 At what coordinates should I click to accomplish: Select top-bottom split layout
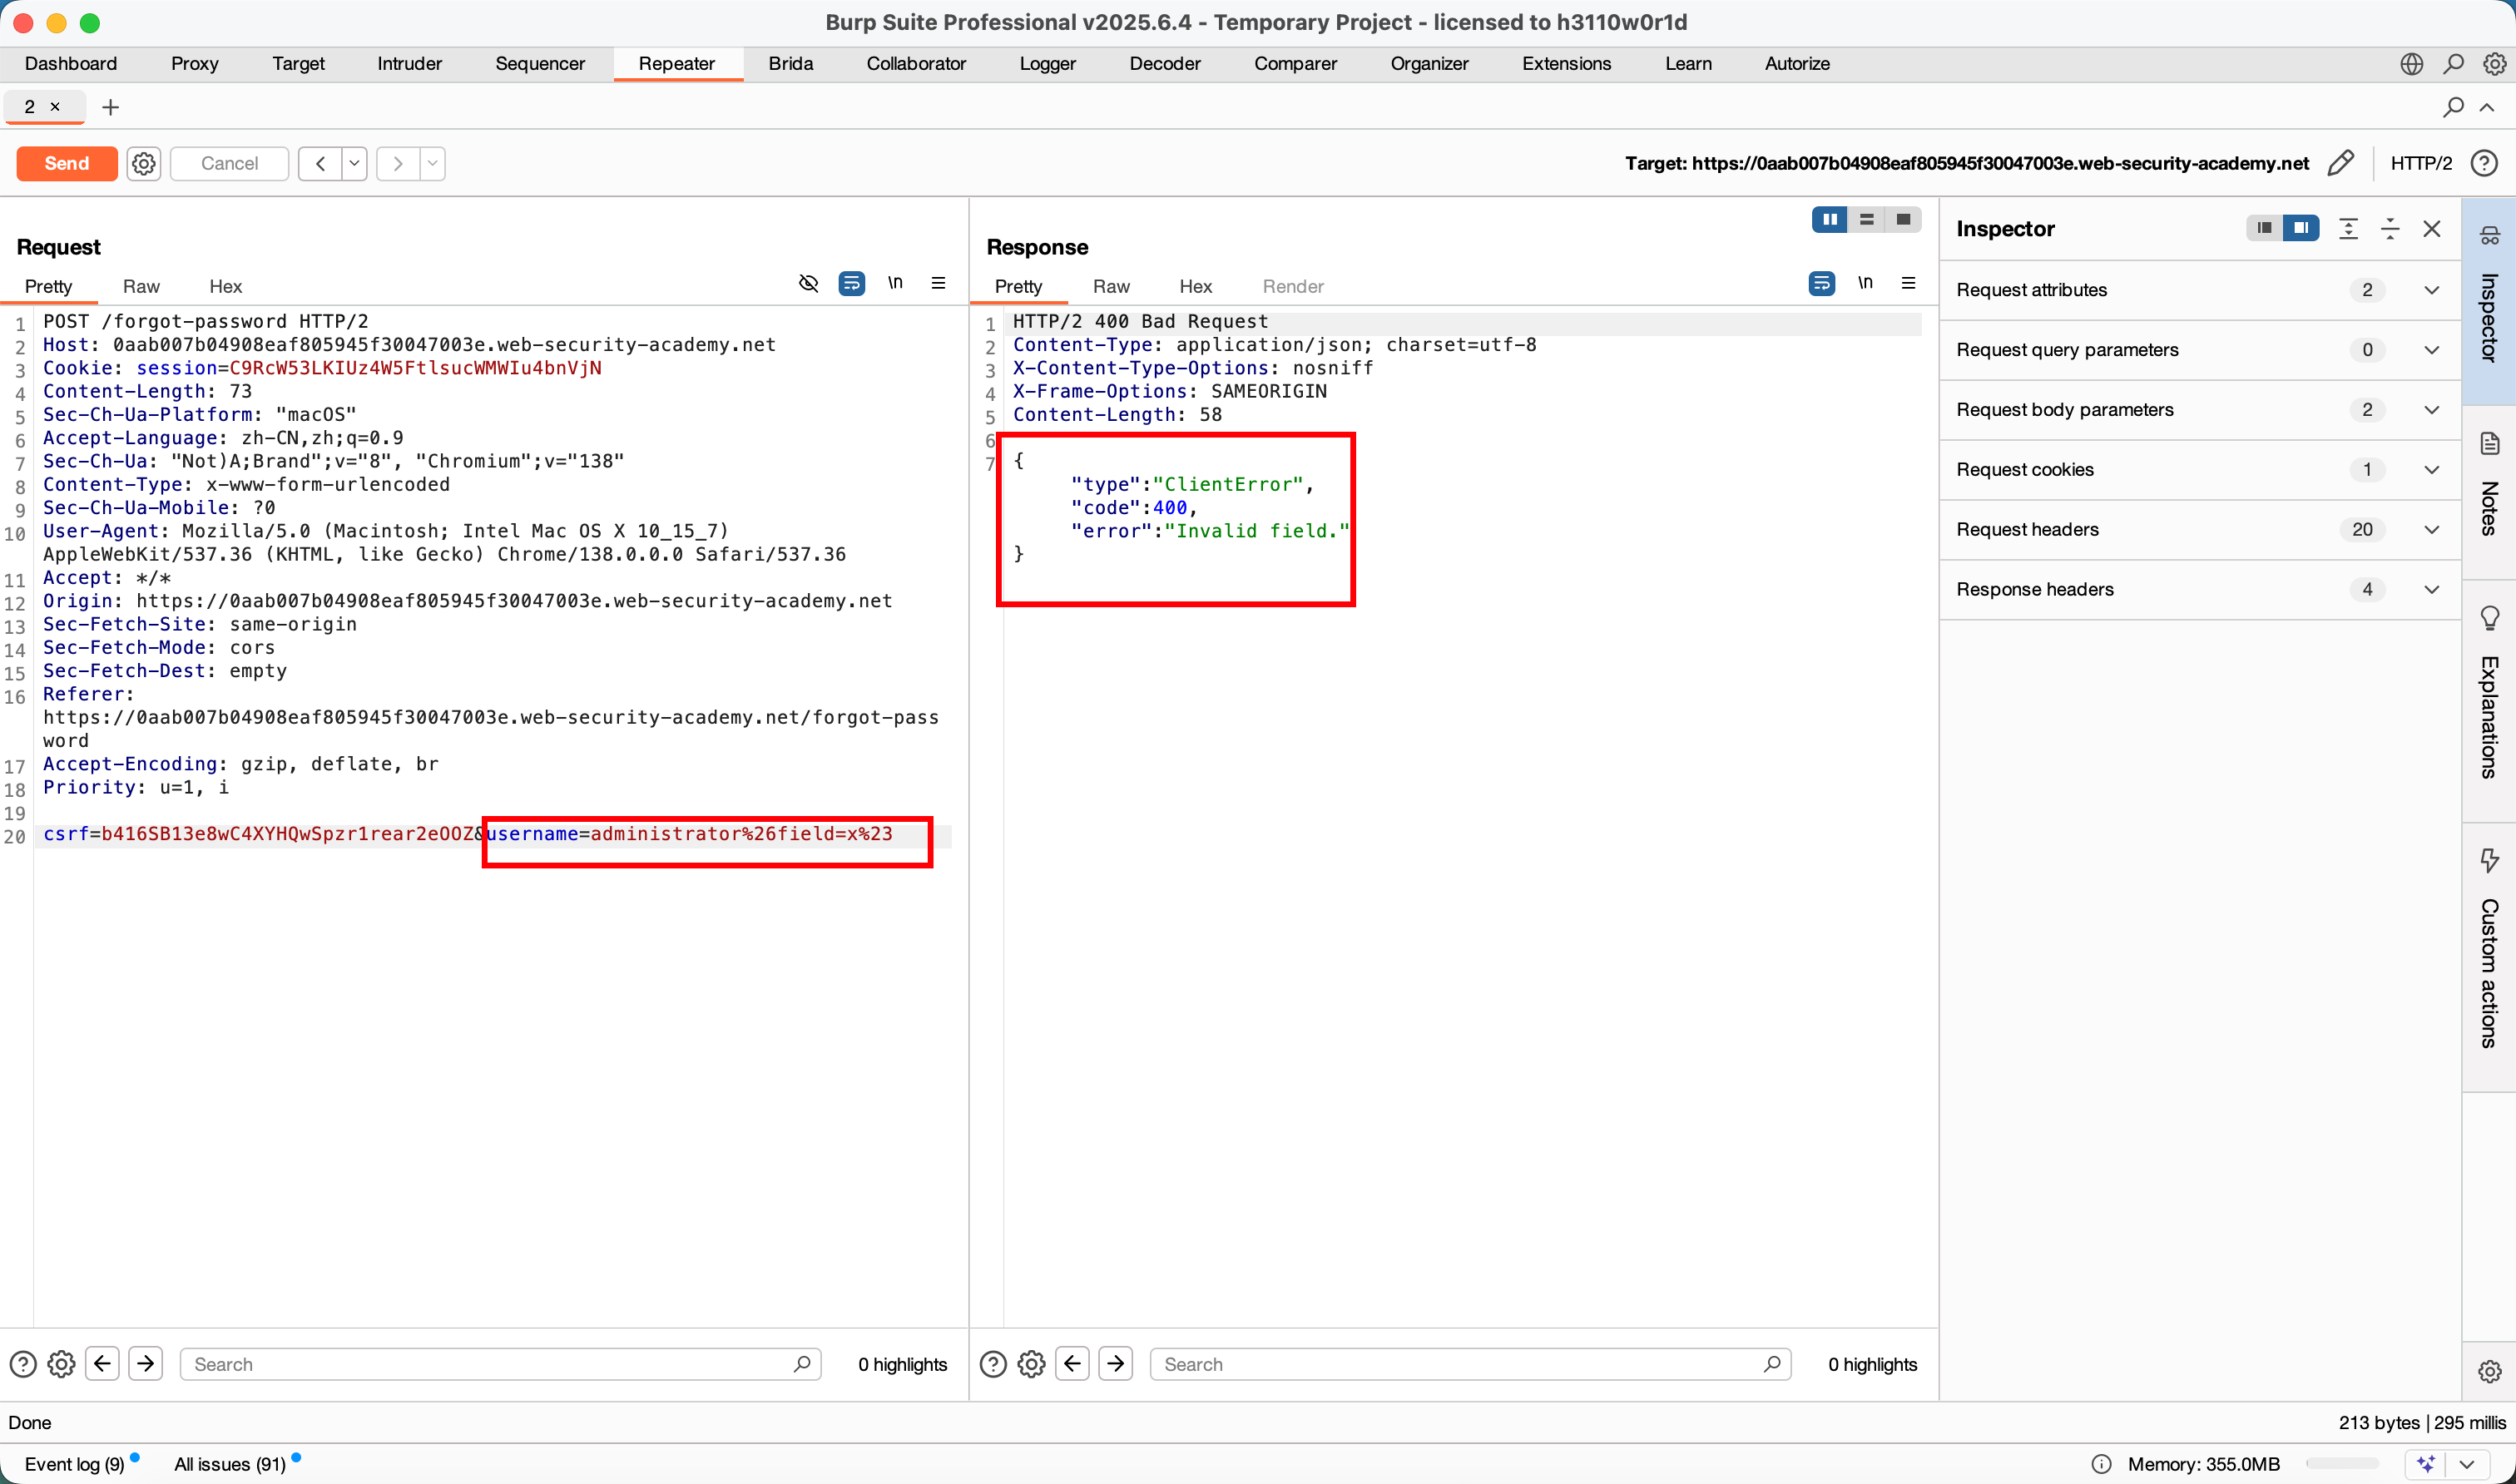pyautogui.click(x=1866, y=219)
